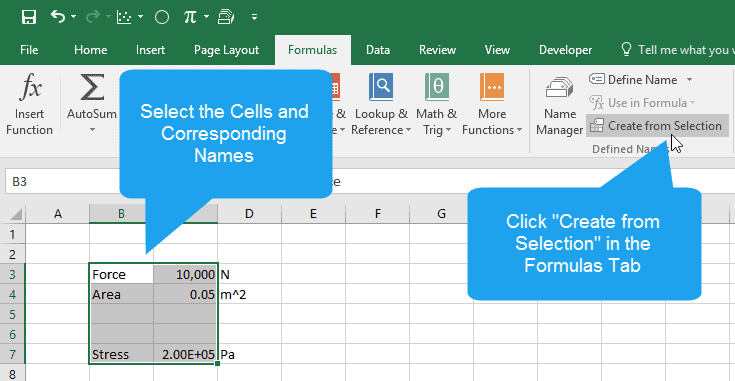This screenshot has width=735, height=381.
Task: Click the Redo arrow icon
Action: click(x=93, y=17)
